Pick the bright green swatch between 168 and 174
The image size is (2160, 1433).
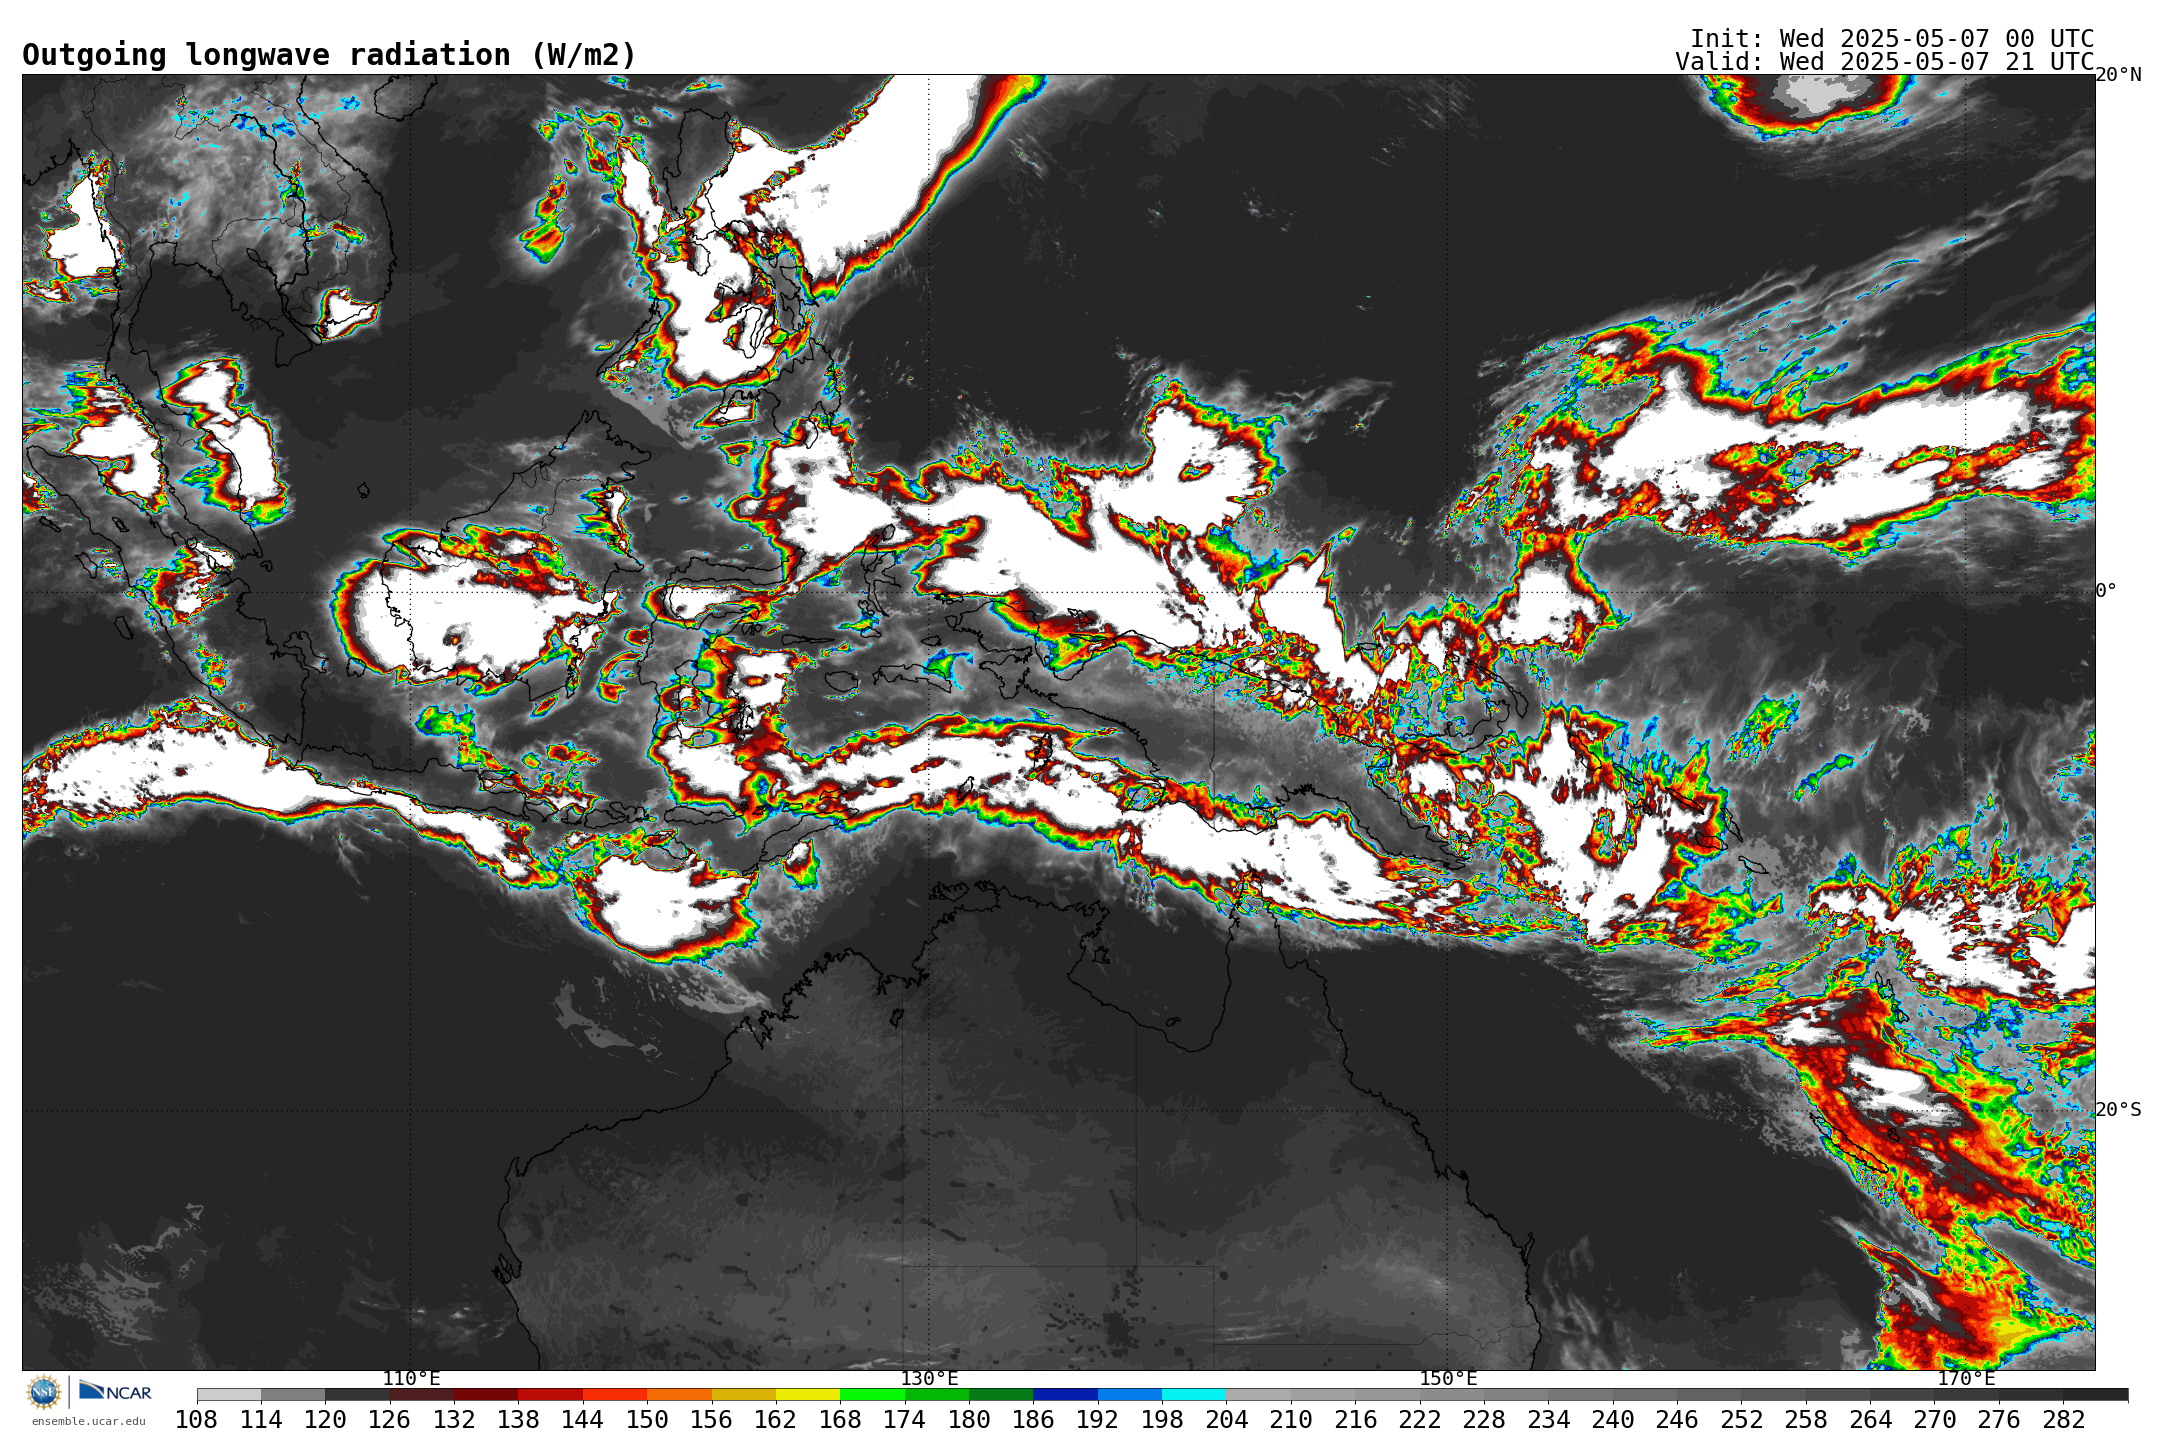pos(872,1395)
